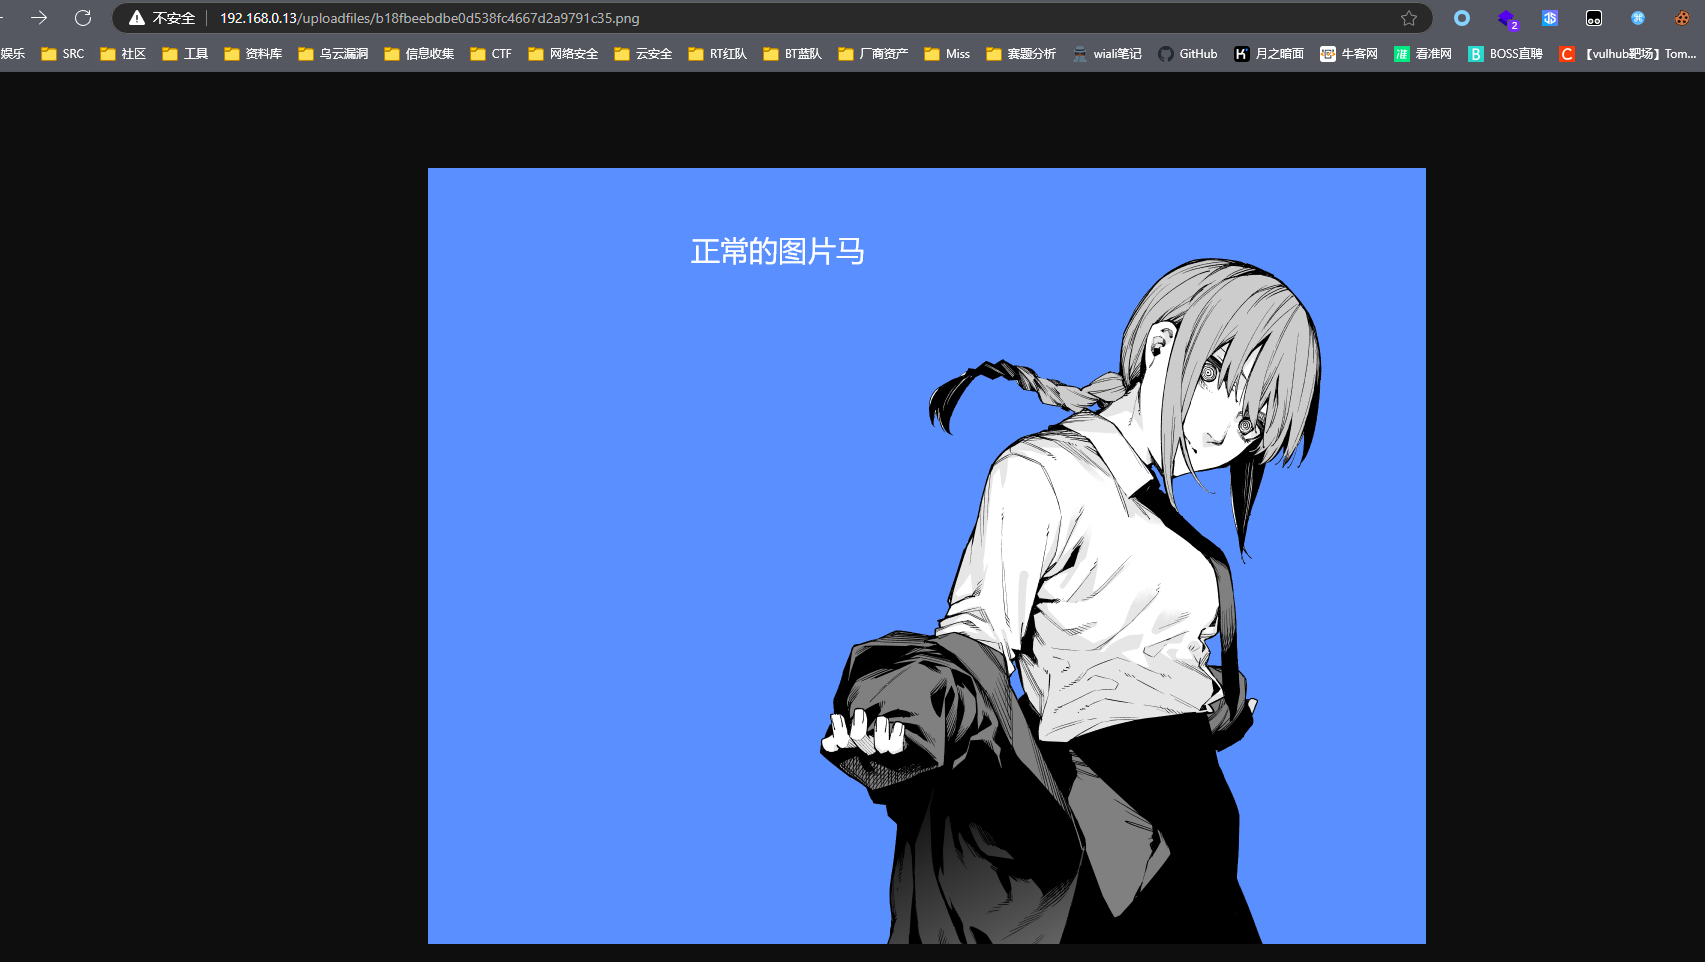Viewport: 1705px width, 962px height.
Task: Expand the 网络安全 bookmarks folder
Action: (563, 54)
